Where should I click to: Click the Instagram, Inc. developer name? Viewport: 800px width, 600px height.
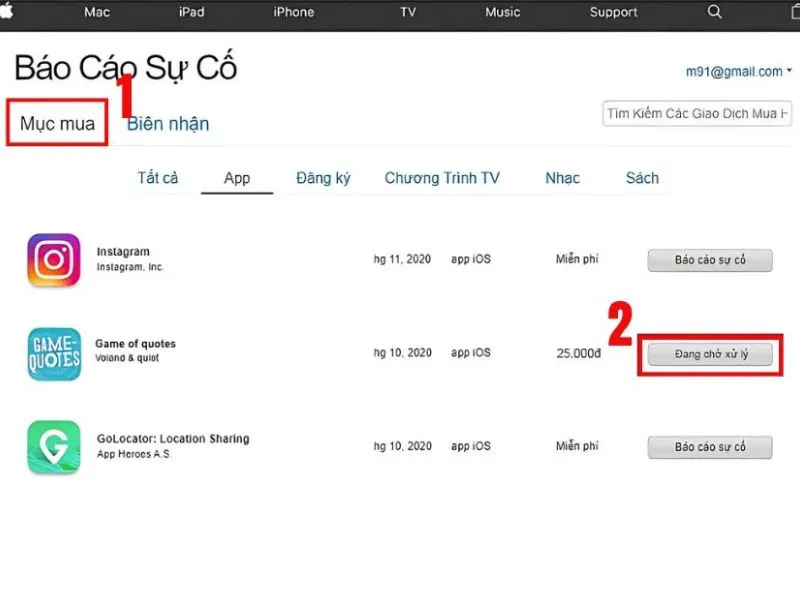[x=130, y=267]
